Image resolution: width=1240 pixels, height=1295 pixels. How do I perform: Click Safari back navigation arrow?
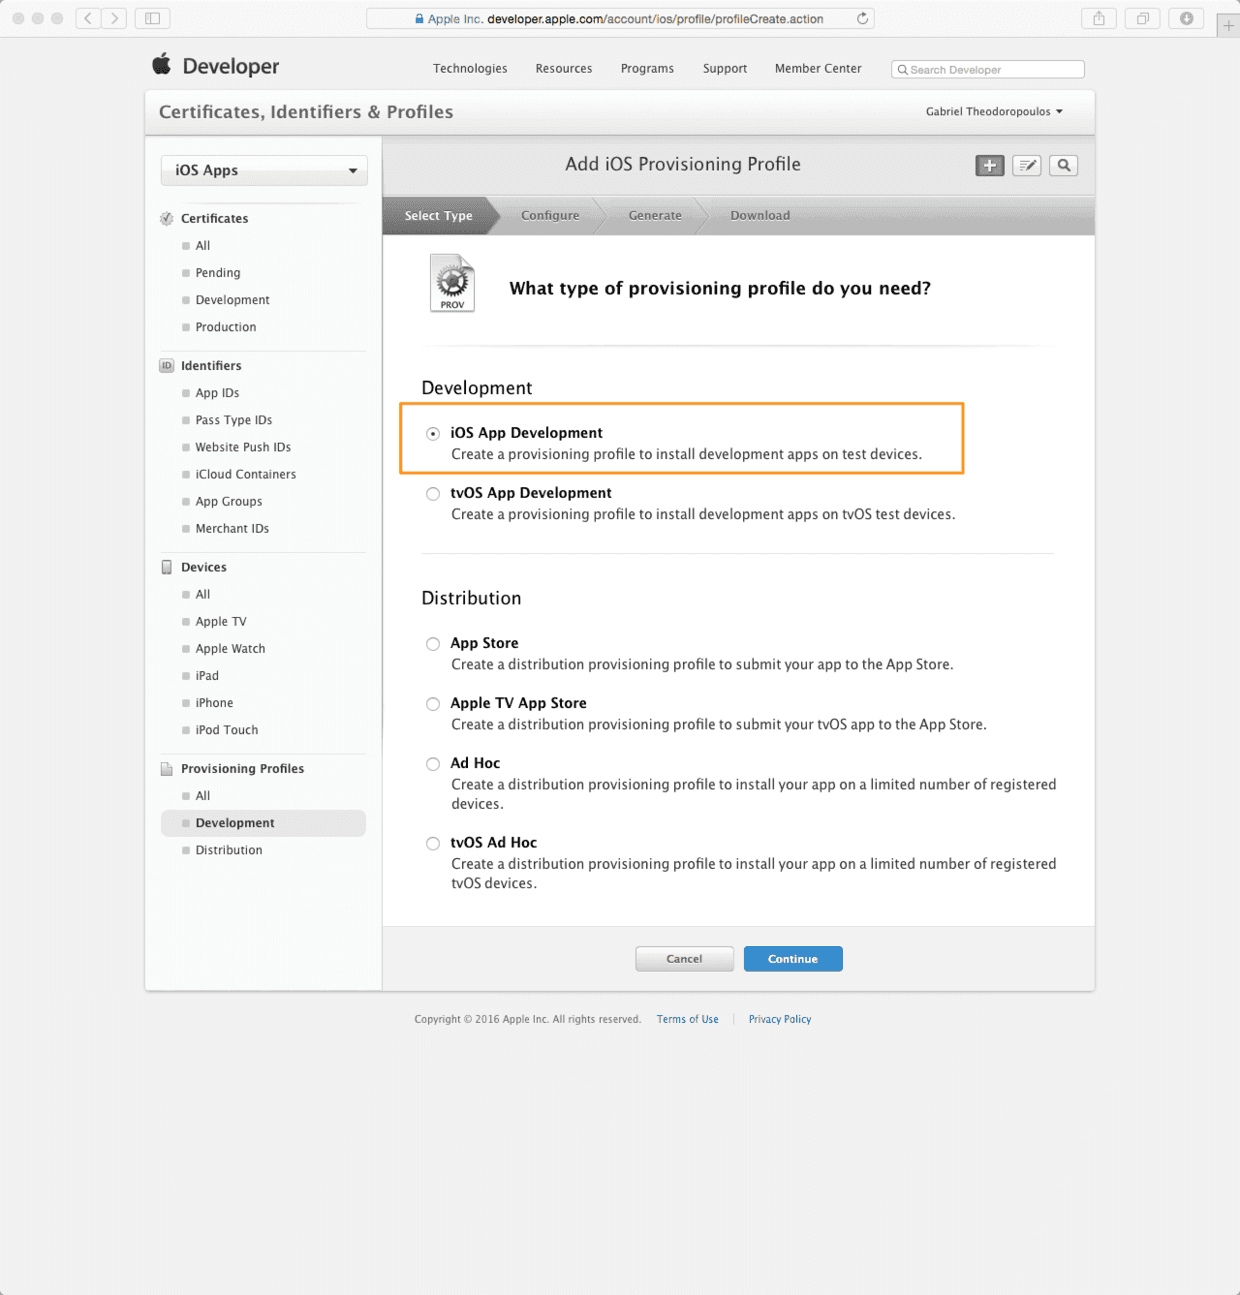coord(88,18)
